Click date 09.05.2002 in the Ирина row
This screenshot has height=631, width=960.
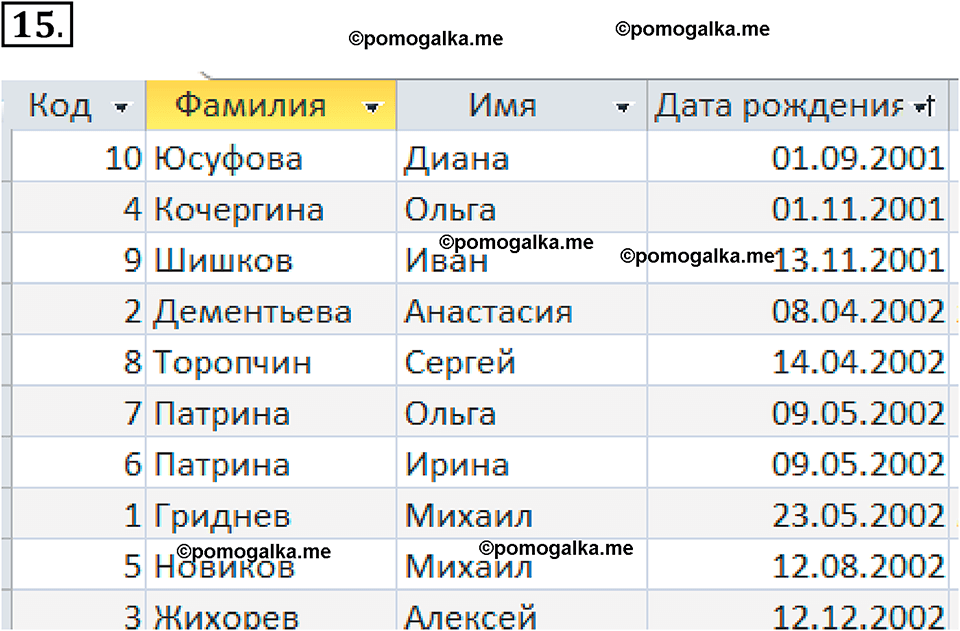pos(798,462)
